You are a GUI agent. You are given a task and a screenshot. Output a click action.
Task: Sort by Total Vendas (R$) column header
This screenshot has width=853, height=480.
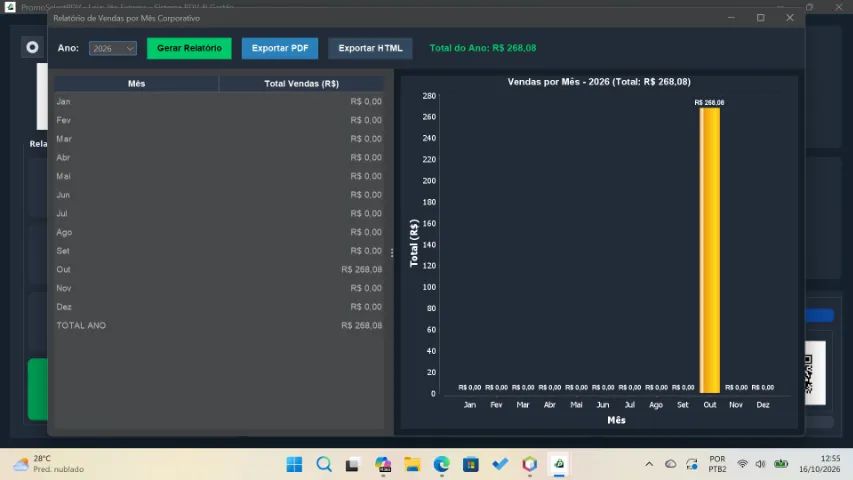(301, 83)
